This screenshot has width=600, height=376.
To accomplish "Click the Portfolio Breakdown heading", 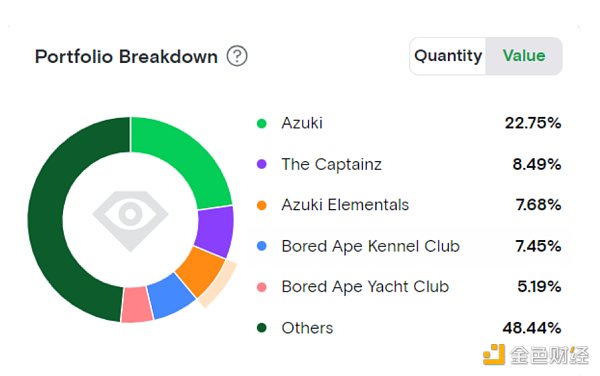I will point(126,57).
